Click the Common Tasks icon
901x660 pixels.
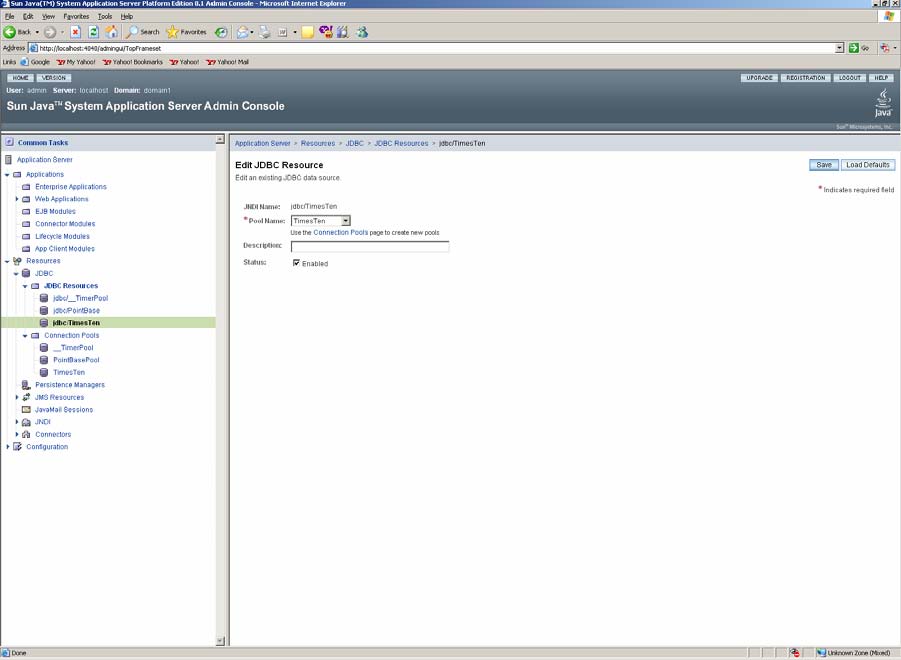pyautogui.click(x=9, y=142)
